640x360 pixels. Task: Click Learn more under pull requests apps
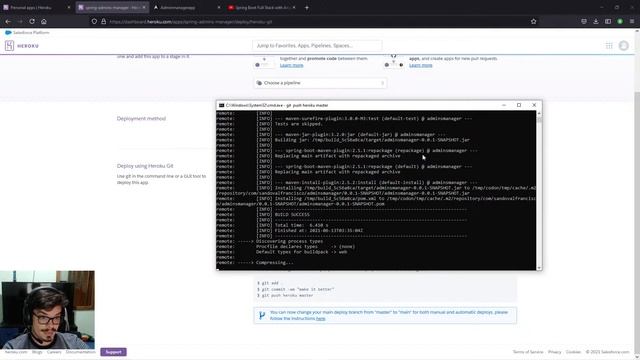point(420,65)
